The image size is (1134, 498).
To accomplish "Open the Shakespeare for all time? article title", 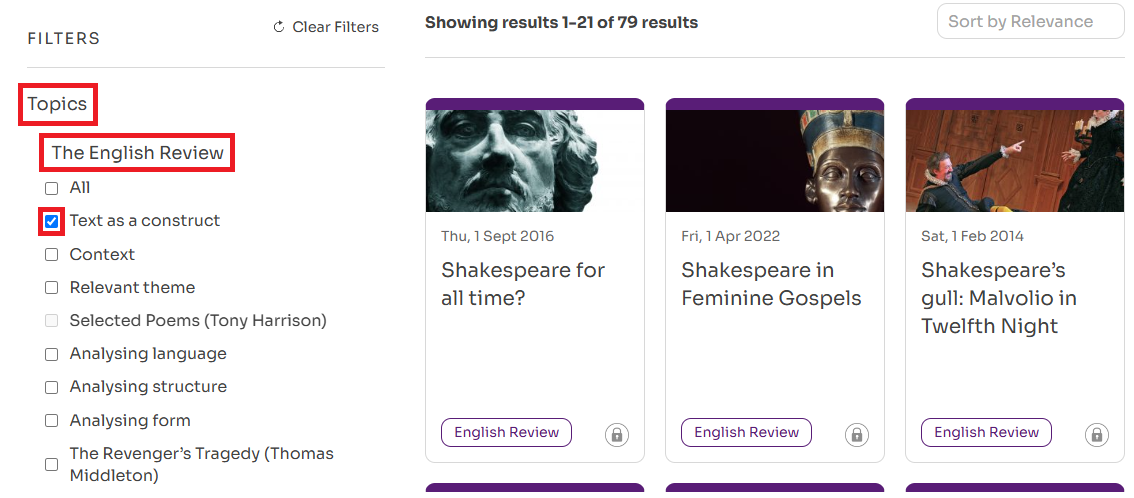I will tap(523, 284).
